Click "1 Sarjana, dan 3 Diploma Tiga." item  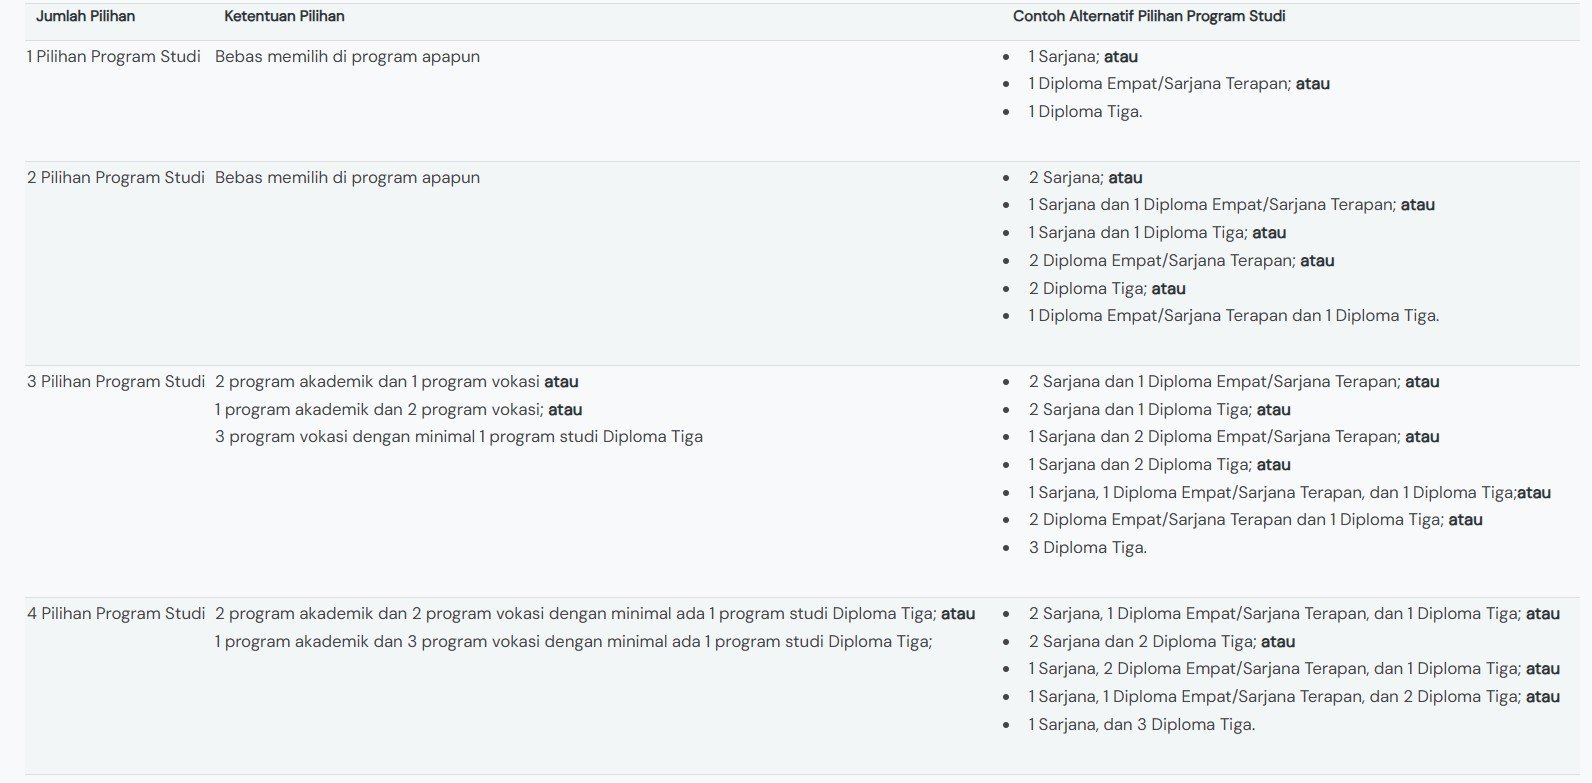pyautogui.click(x=1141, y=725)
